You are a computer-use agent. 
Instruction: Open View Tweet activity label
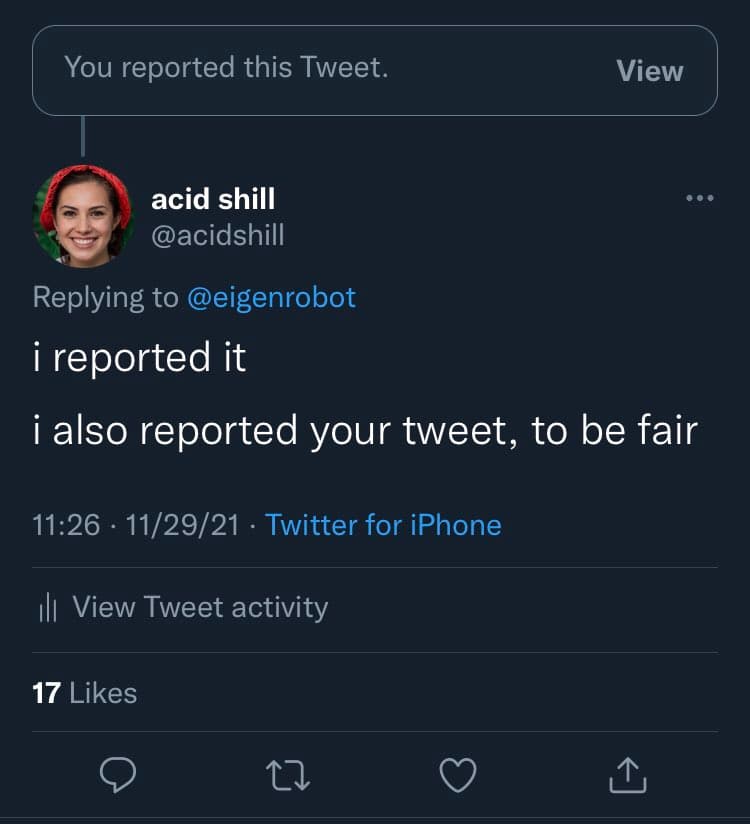click(200, 607)
